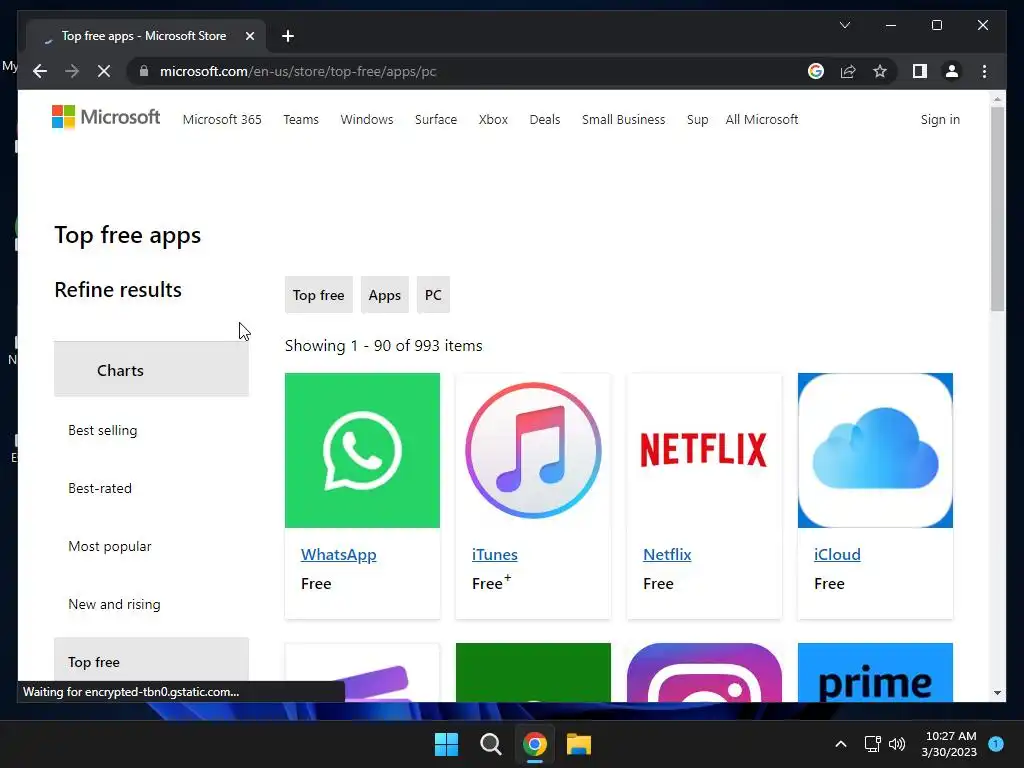This screenshot has height=768, width=1024.
Task: Click the share page icon
Action: 848,71
